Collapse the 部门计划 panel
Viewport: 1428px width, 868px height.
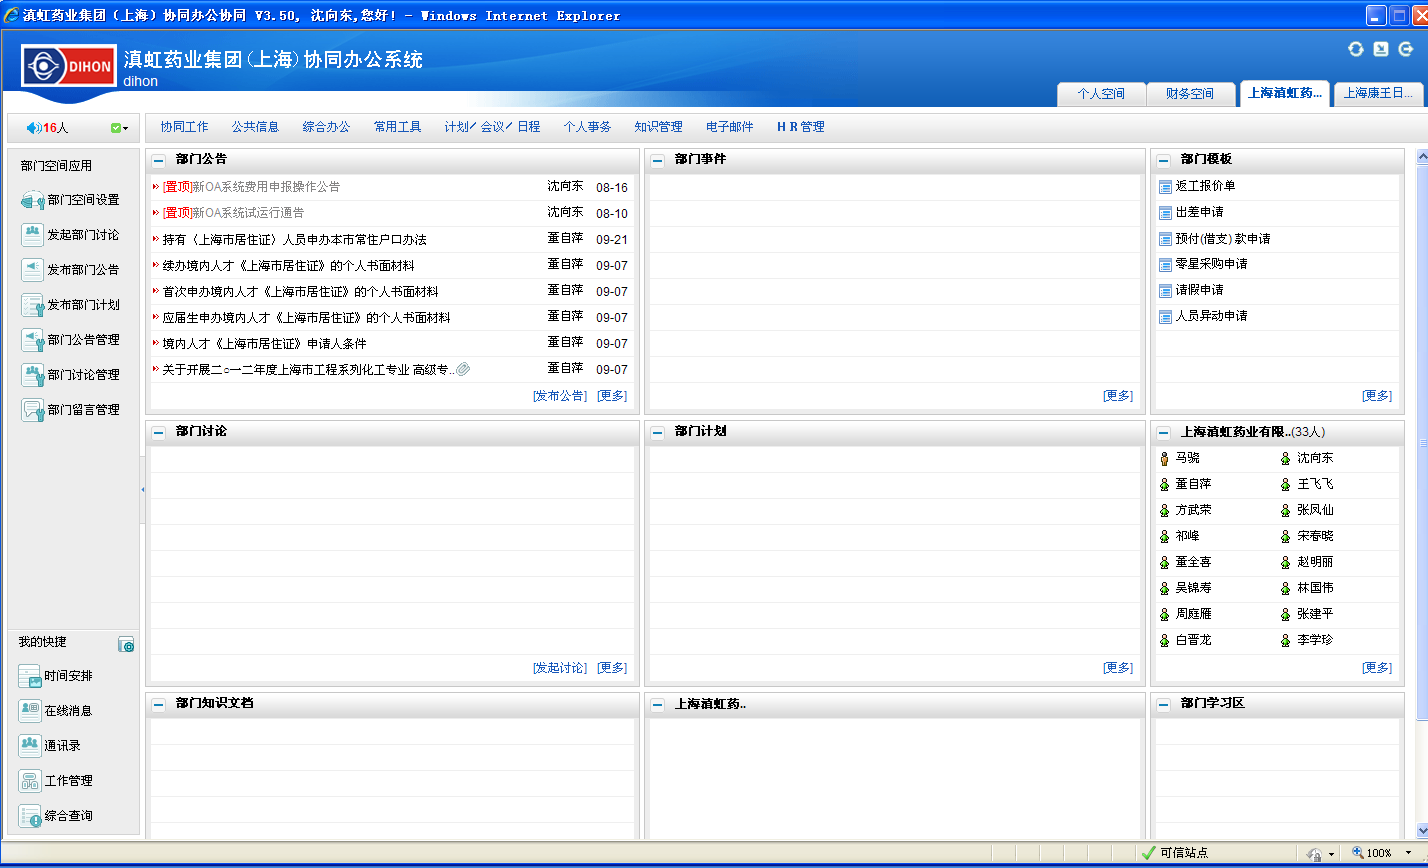coord(658,432)
